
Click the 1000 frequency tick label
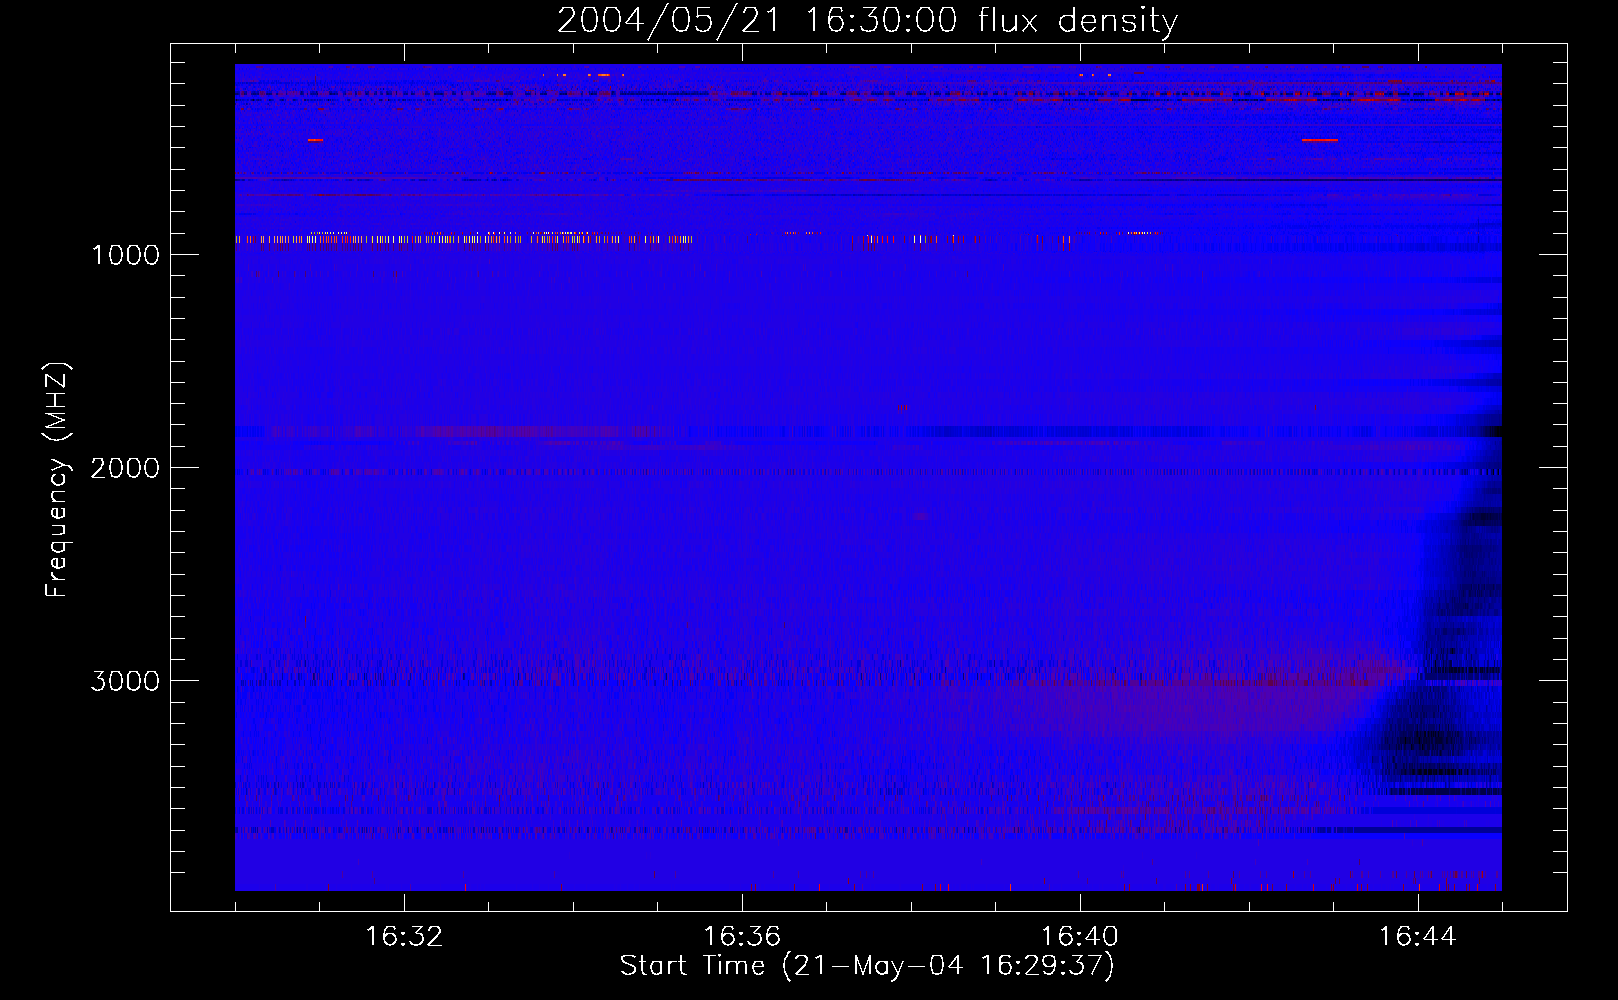pyautogui.click(x=125, y=255)
